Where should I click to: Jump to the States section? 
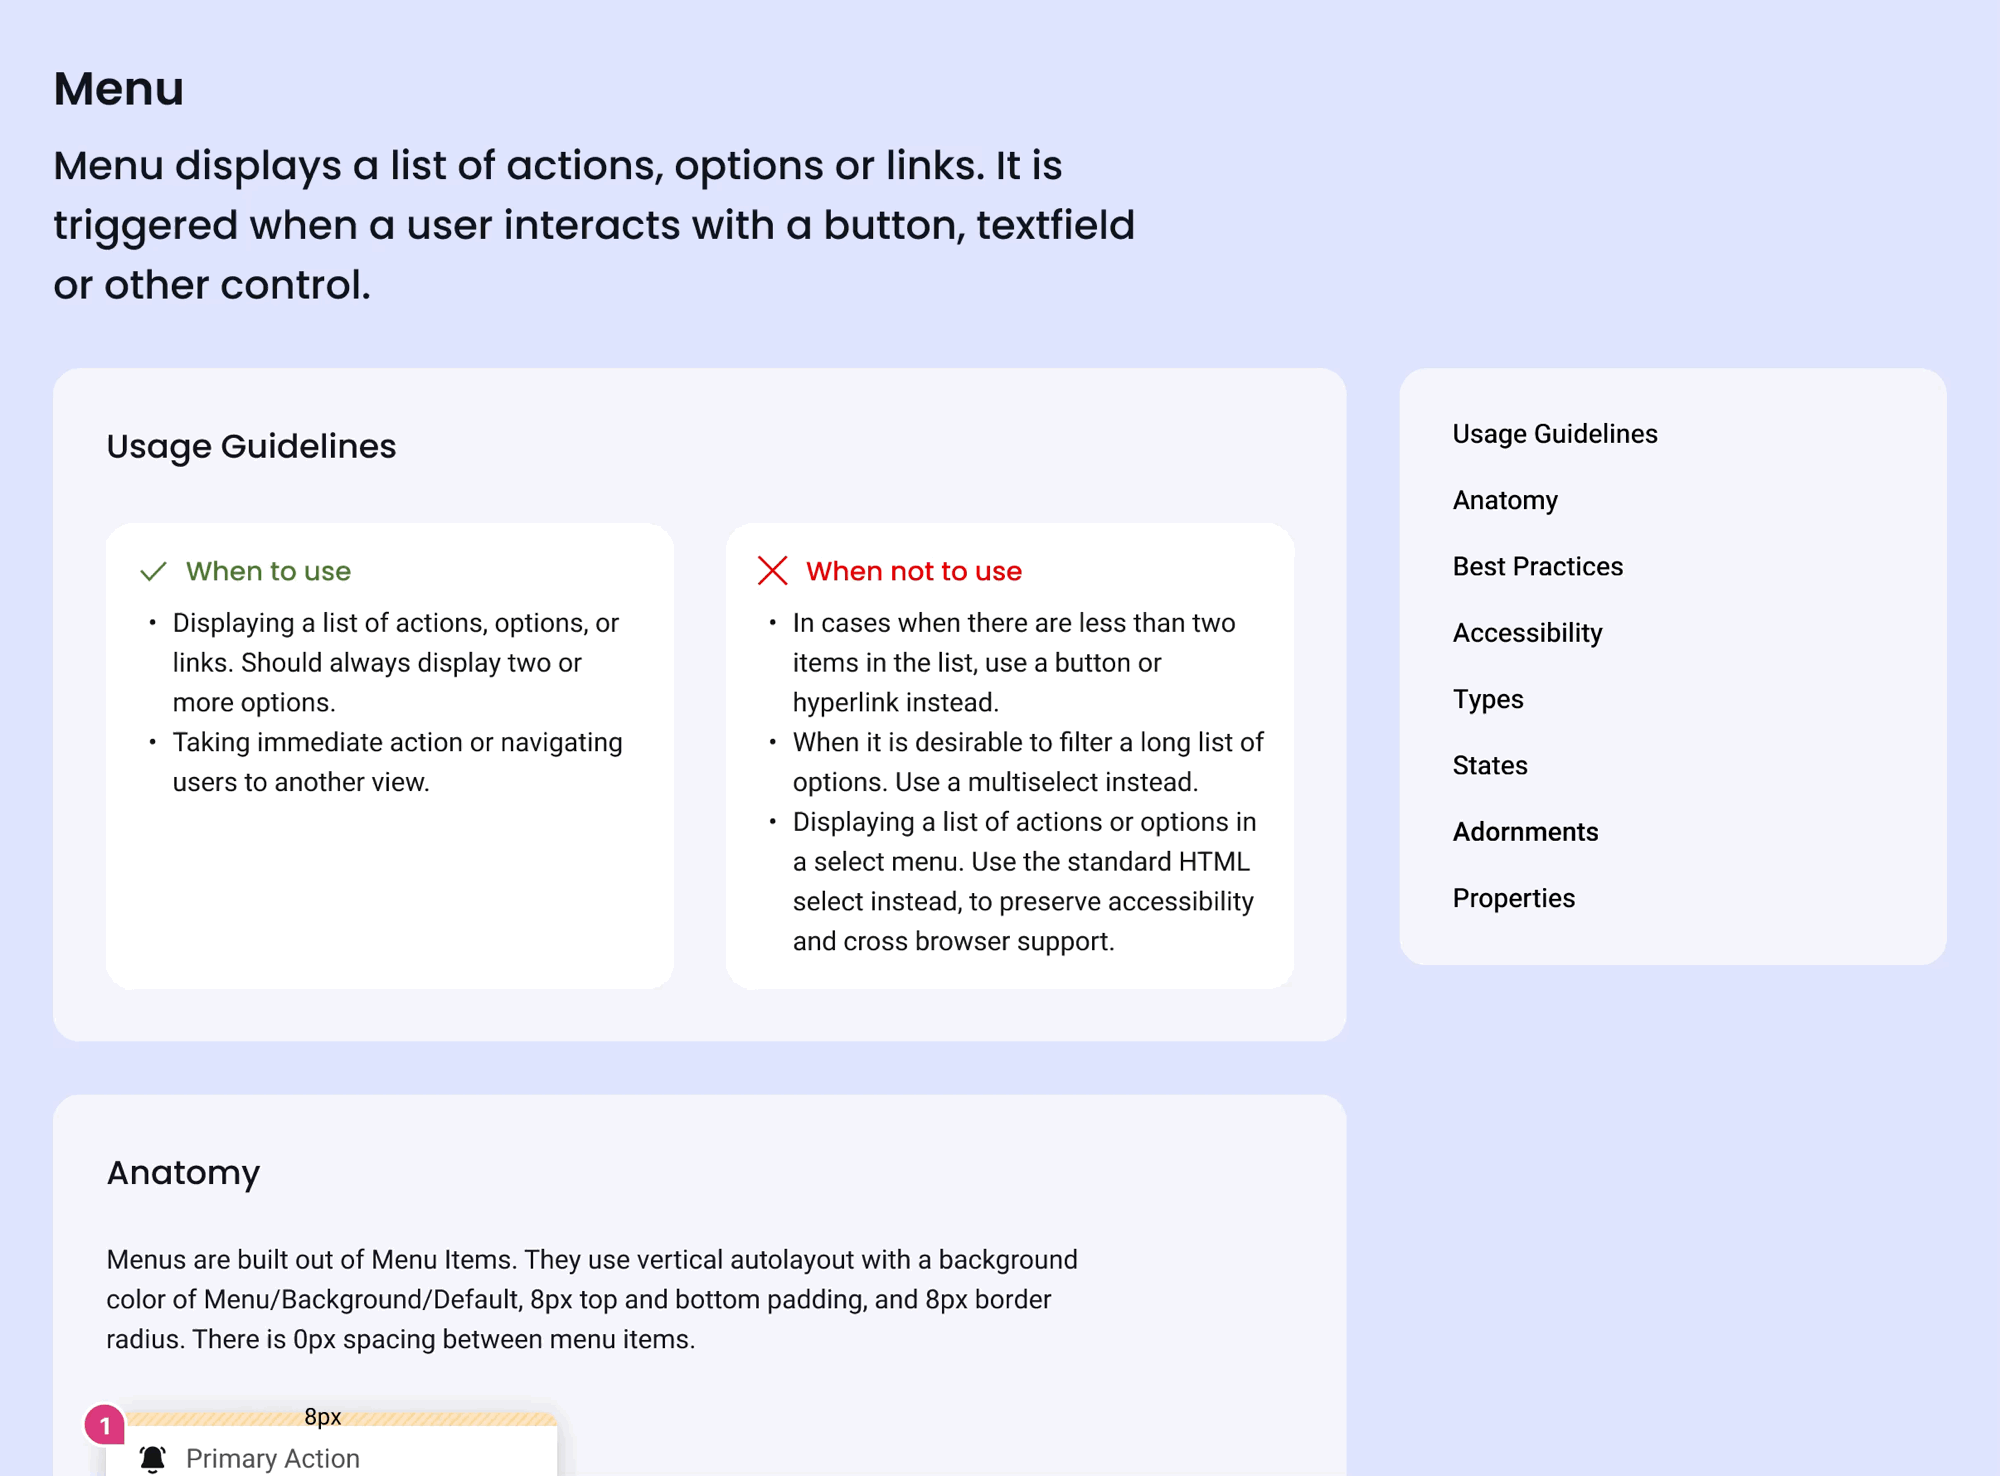point(1490,765)
